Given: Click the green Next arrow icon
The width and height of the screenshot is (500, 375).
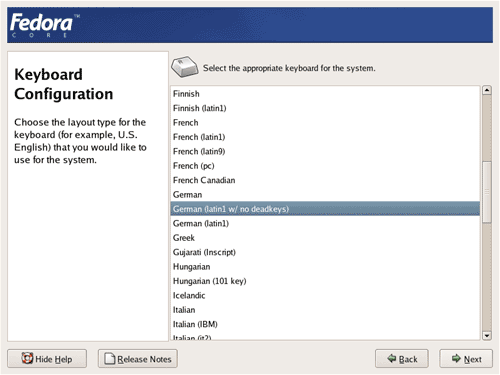Looking at the screenshot, I should click(x=456, y=359).
